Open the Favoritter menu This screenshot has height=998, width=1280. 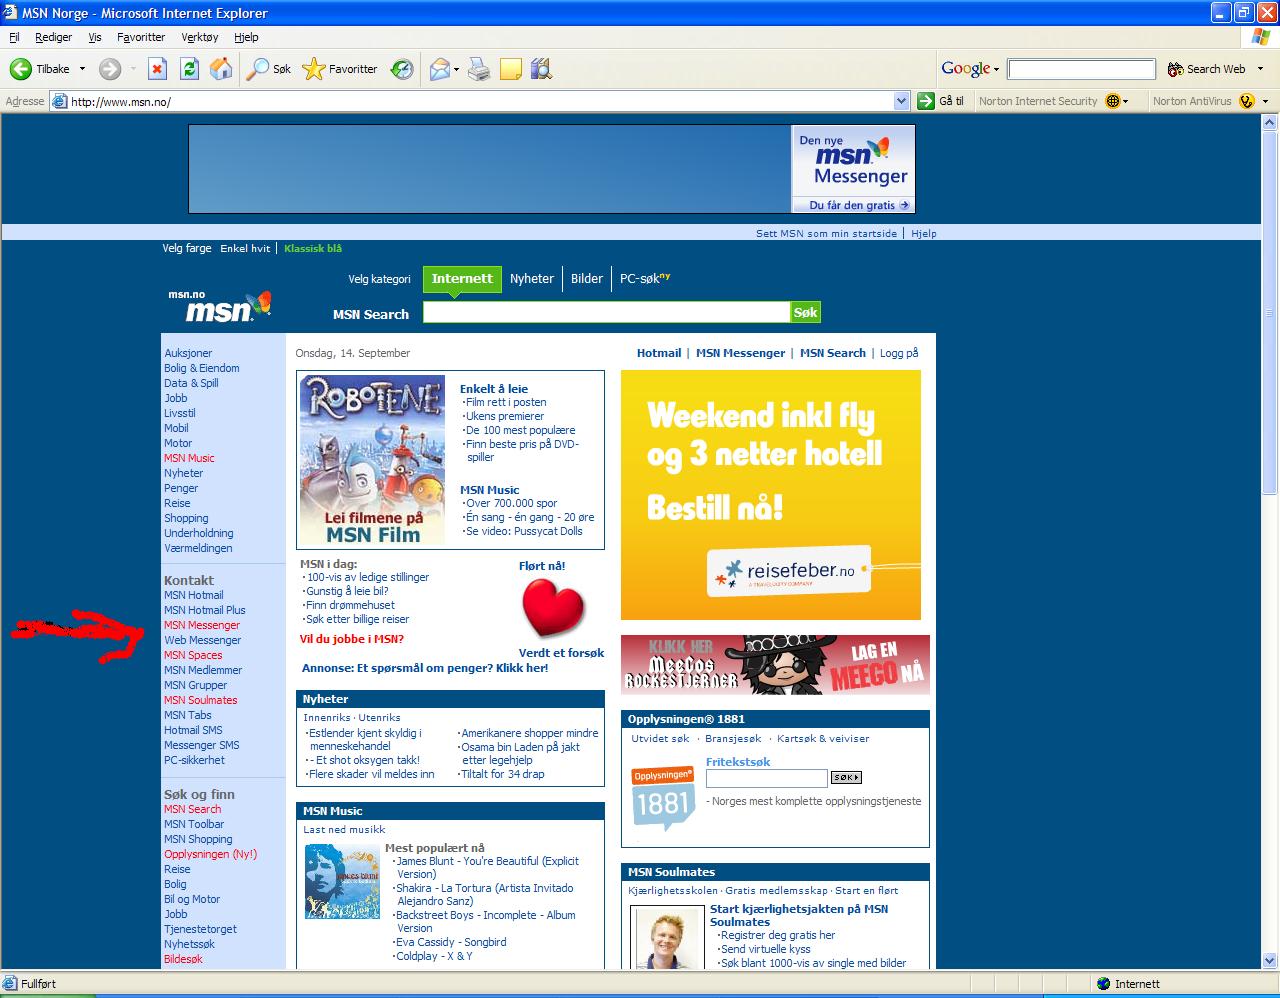click(x=141, y=37)
